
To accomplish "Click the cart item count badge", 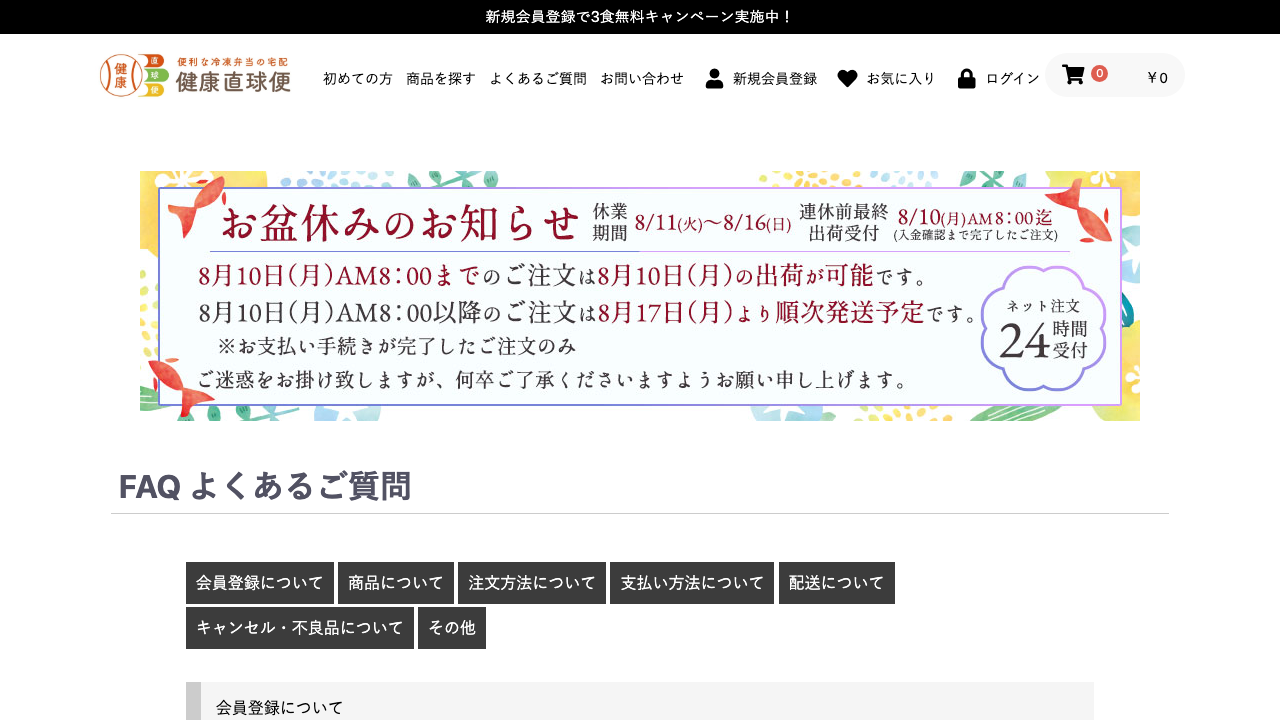I will tap(1099, 73).
